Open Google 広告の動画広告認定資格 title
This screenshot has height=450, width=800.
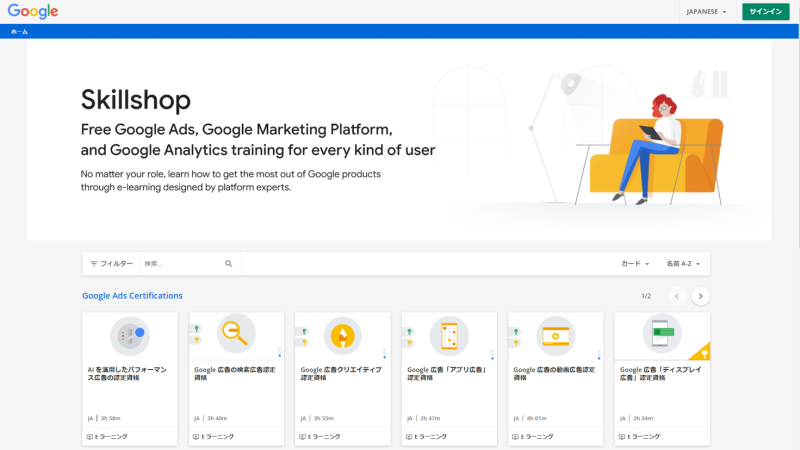(x=554, y=373)
